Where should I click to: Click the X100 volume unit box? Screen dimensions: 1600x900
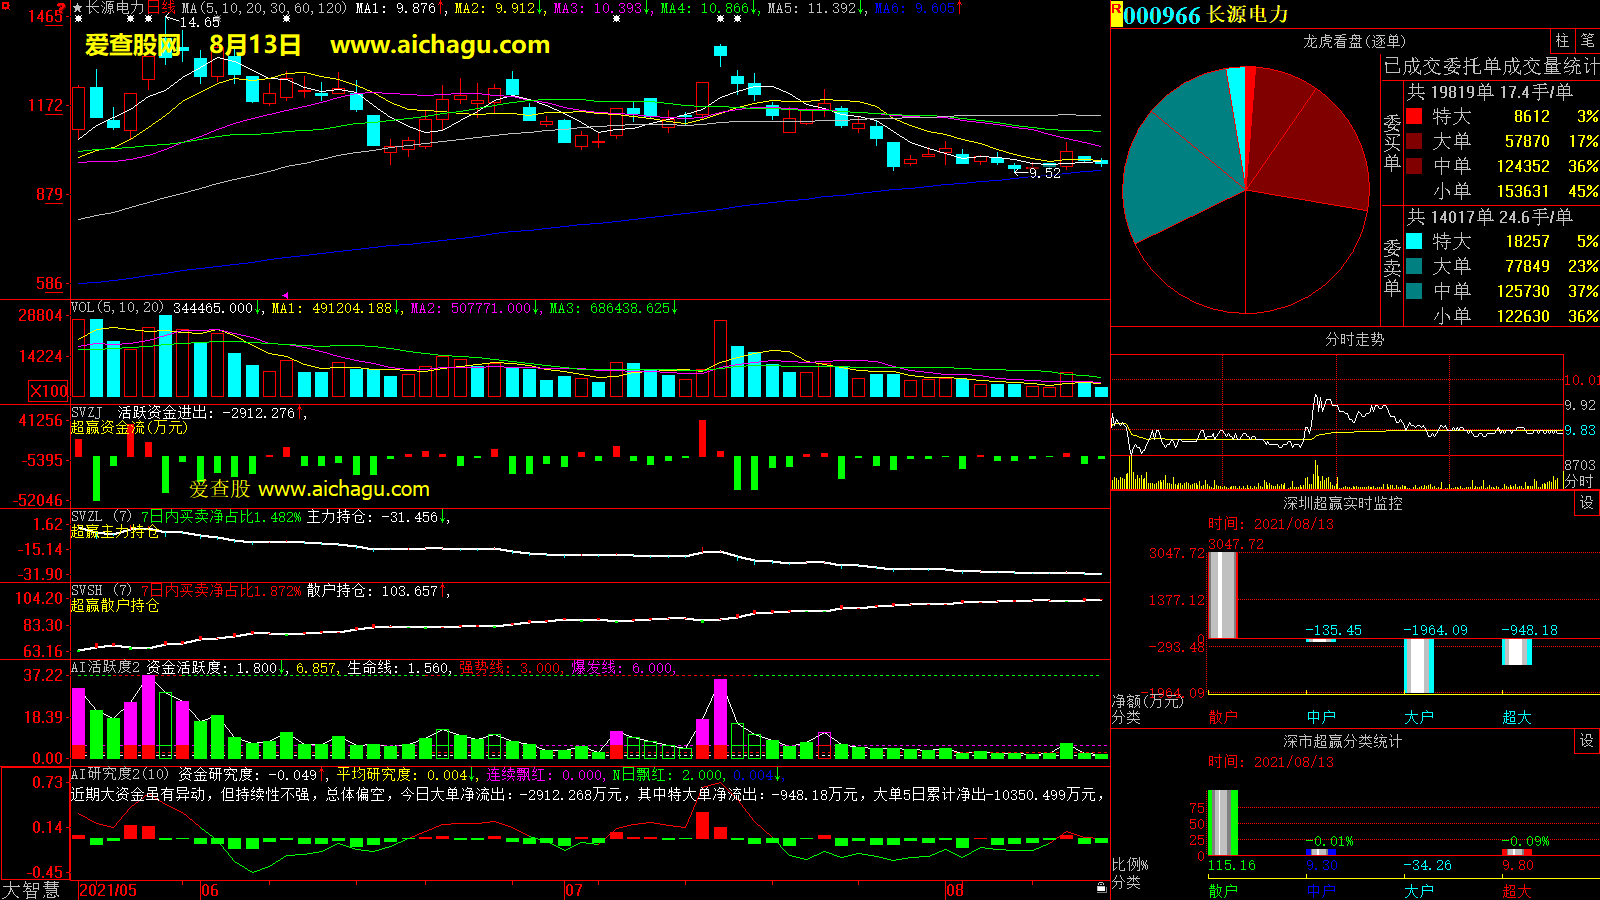(49, 391)
